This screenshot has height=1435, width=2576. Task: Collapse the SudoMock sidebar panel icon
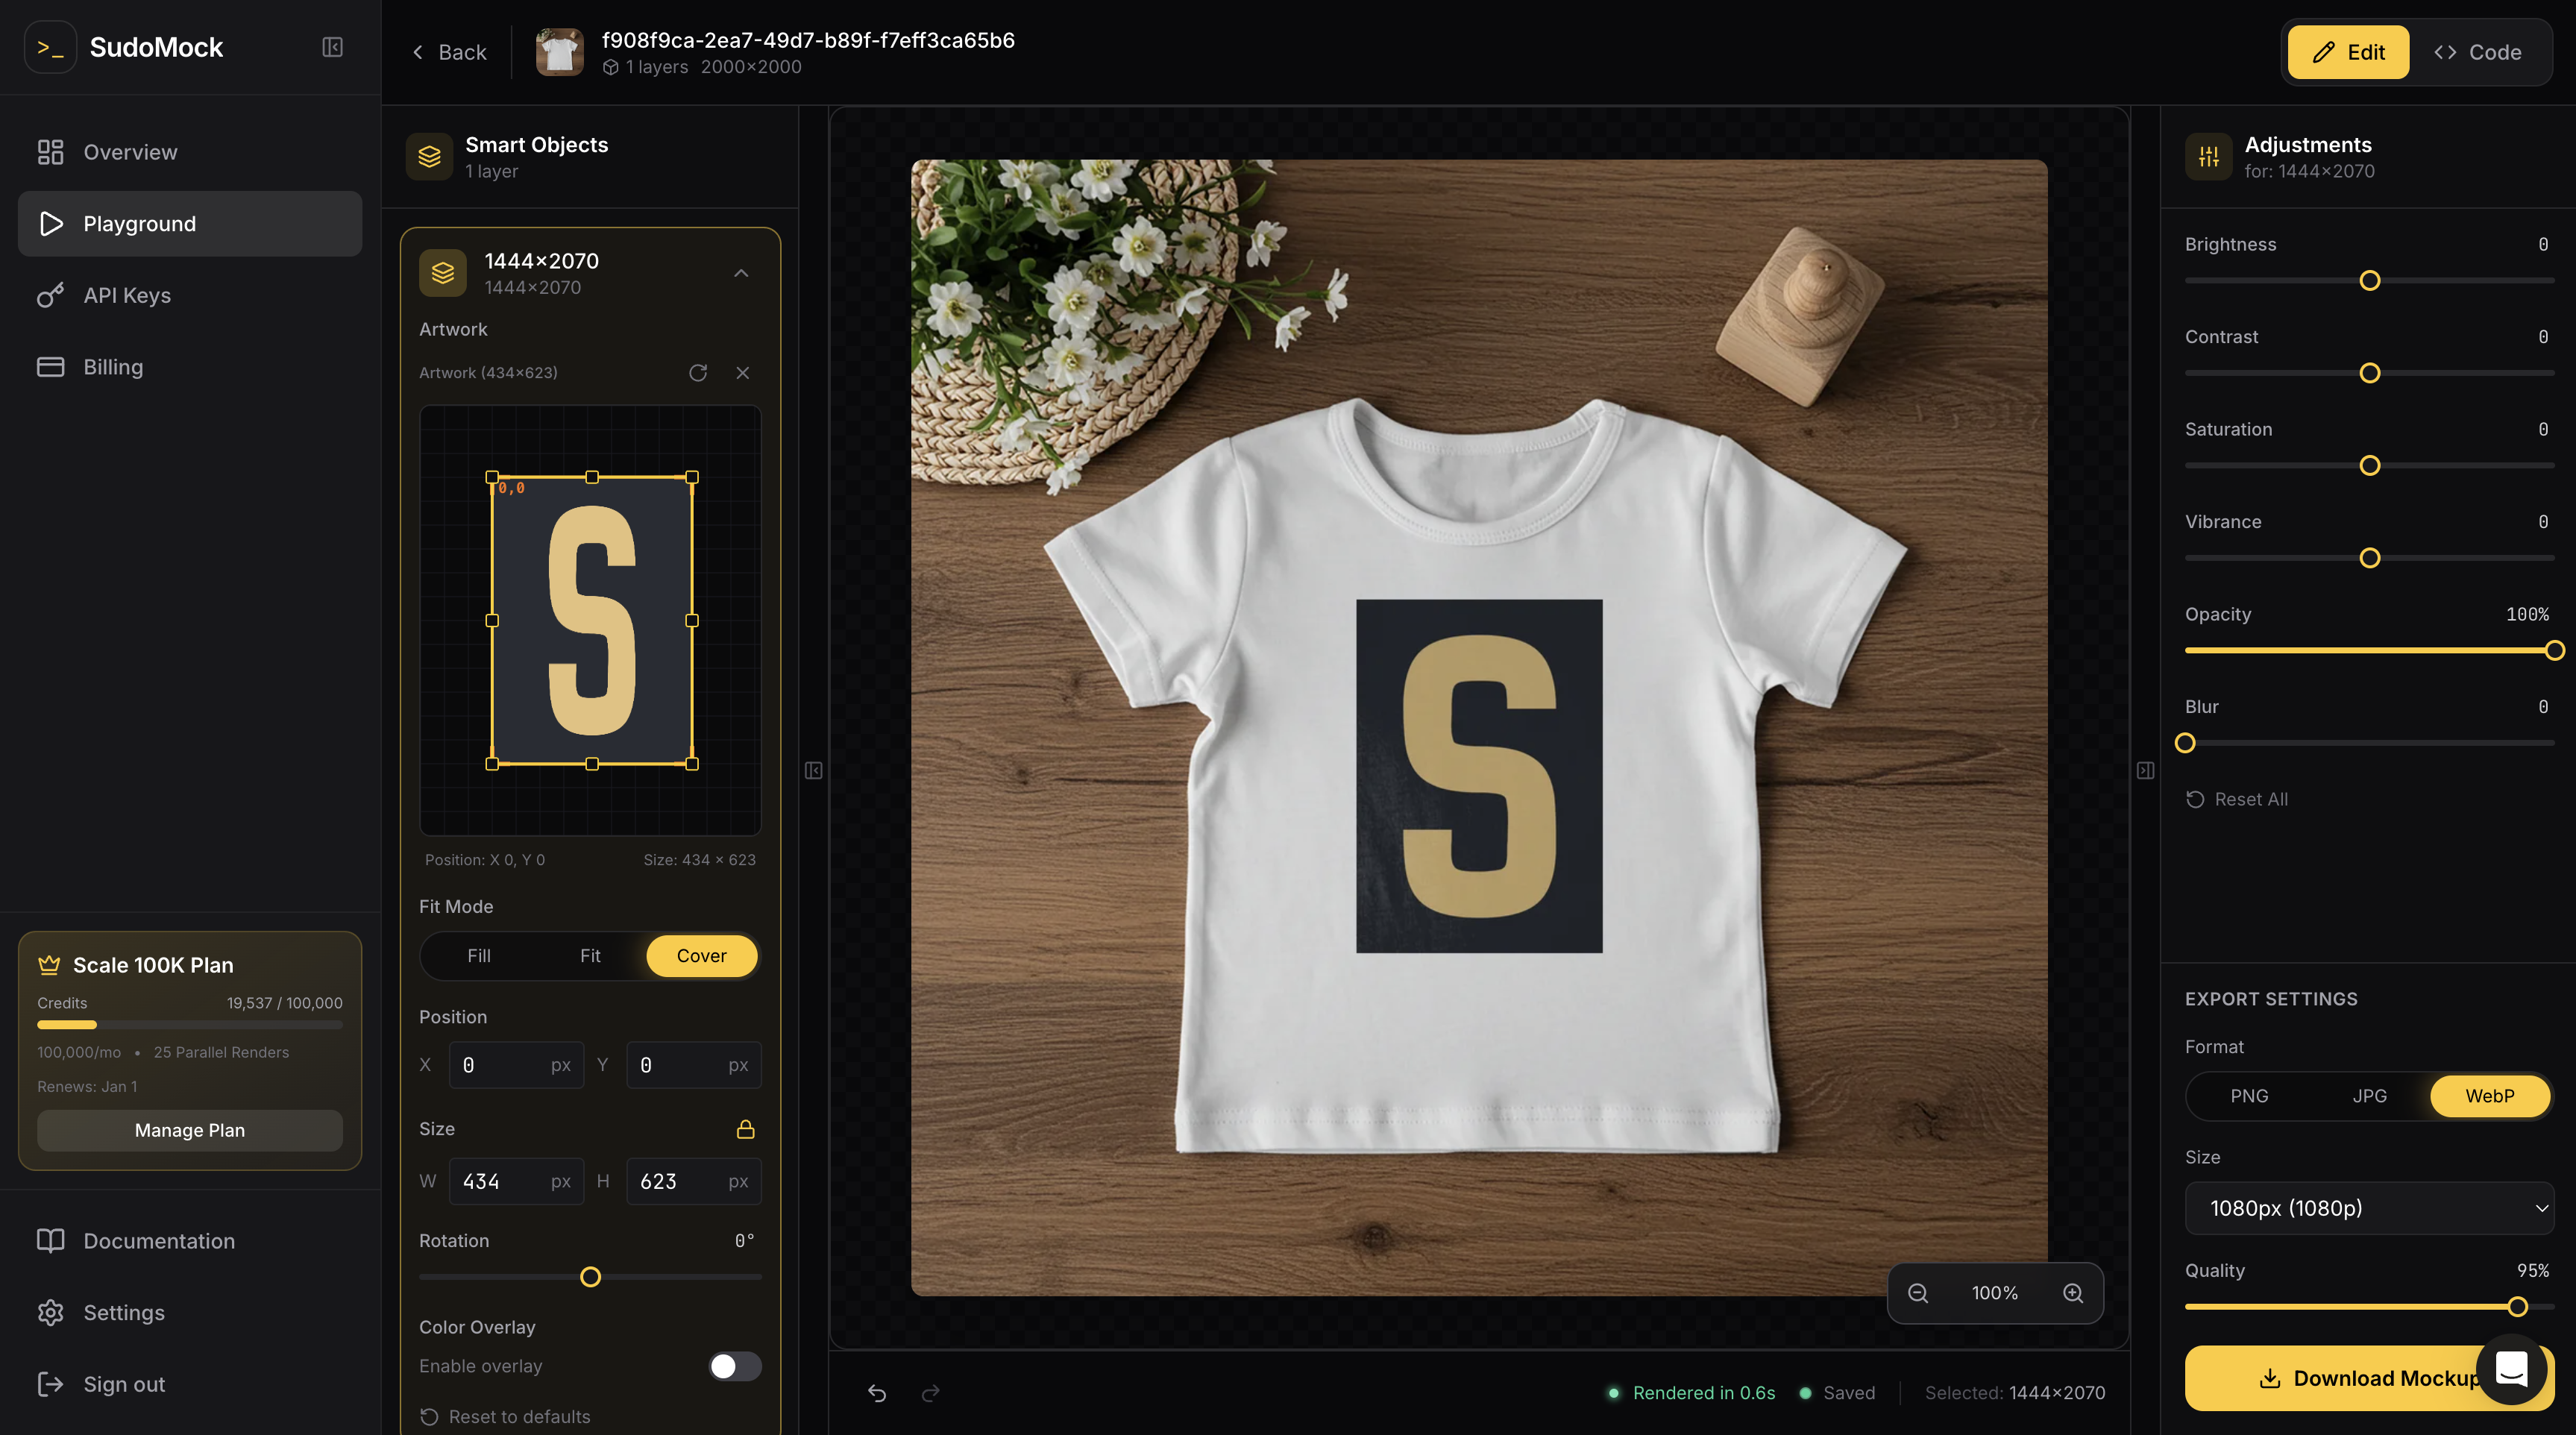tap(333, 47)
